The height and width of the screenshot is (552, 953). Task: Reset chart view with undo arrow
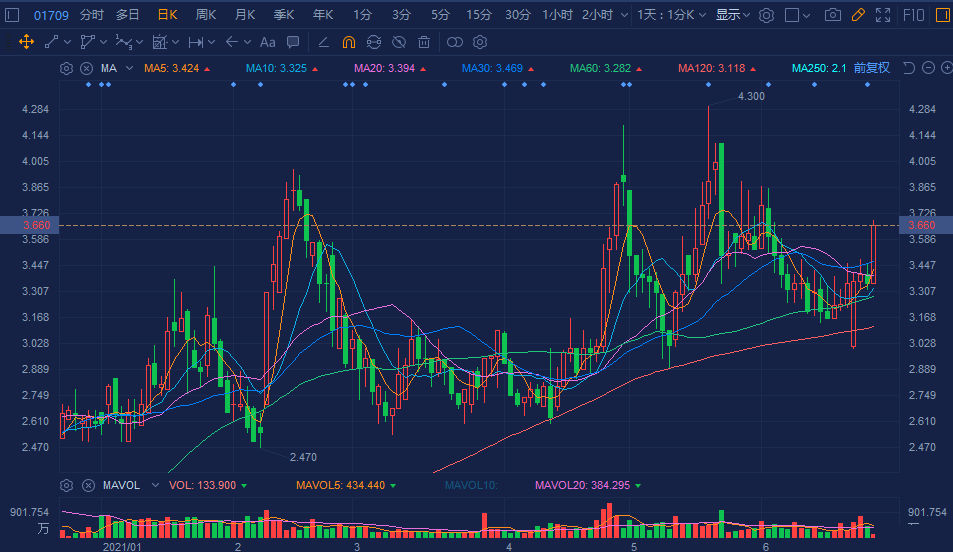pyautogui.click(x=909, y=67)
